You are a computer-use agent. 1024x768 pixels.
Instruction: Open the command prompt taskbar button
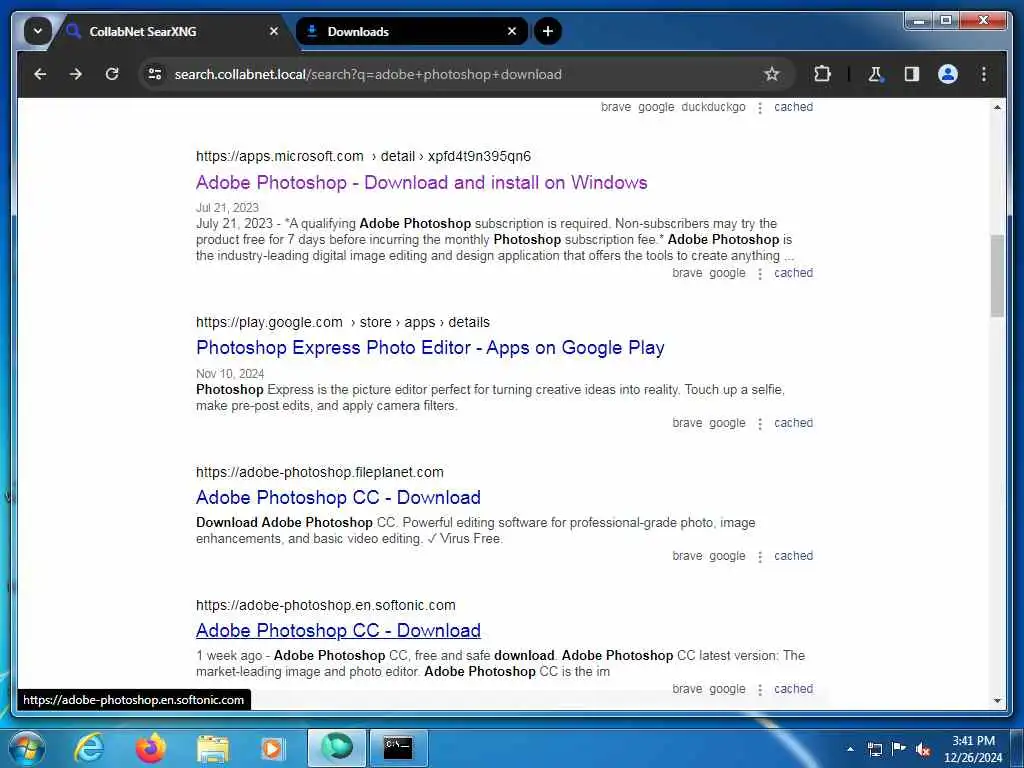398,748
